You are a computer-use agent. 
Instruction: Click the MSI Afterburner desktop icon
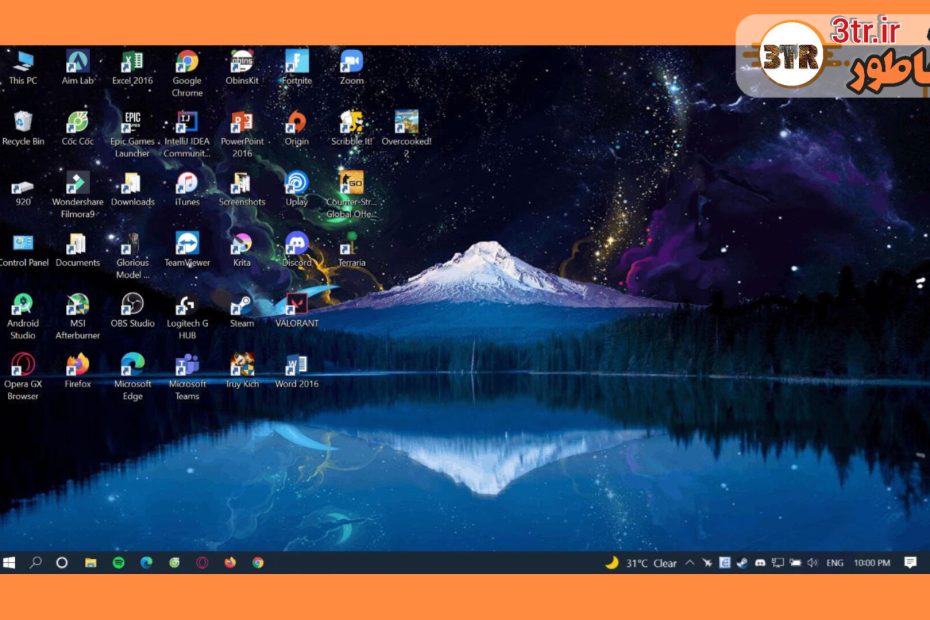77,305
